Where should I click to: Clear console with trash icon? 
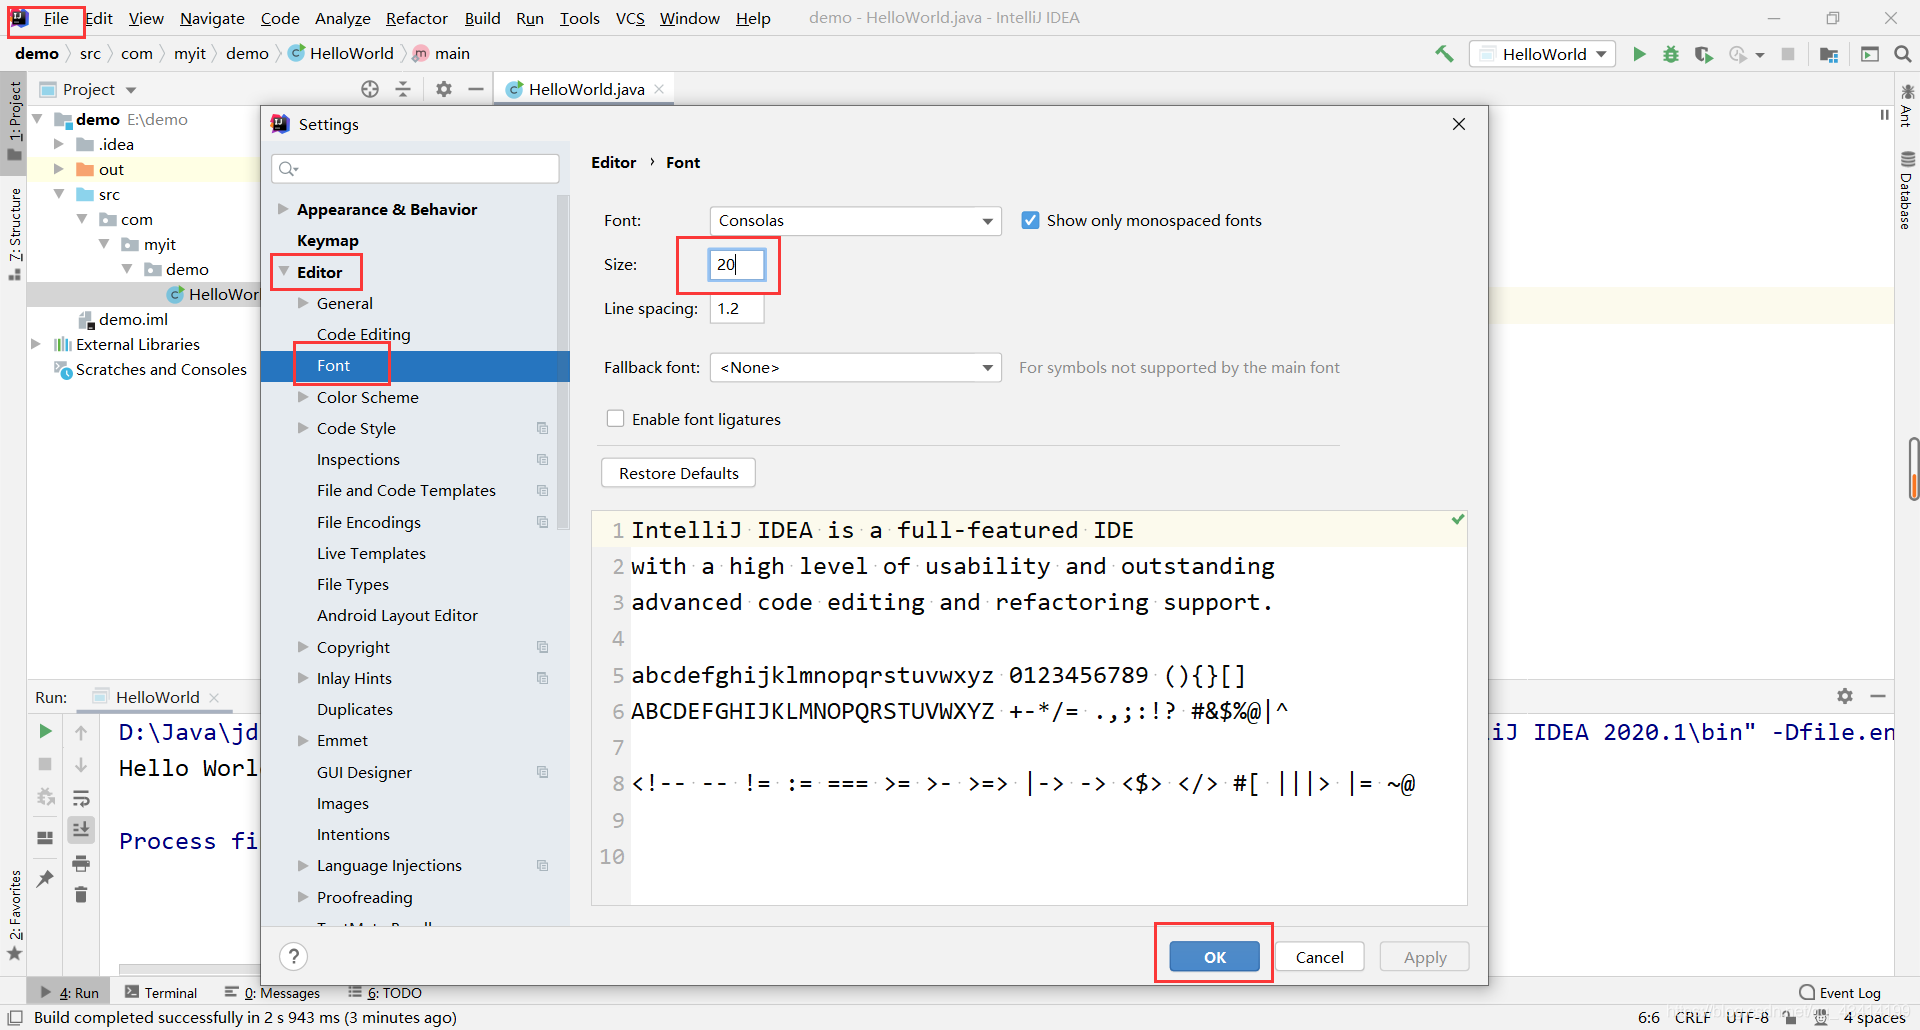[81, 894]
